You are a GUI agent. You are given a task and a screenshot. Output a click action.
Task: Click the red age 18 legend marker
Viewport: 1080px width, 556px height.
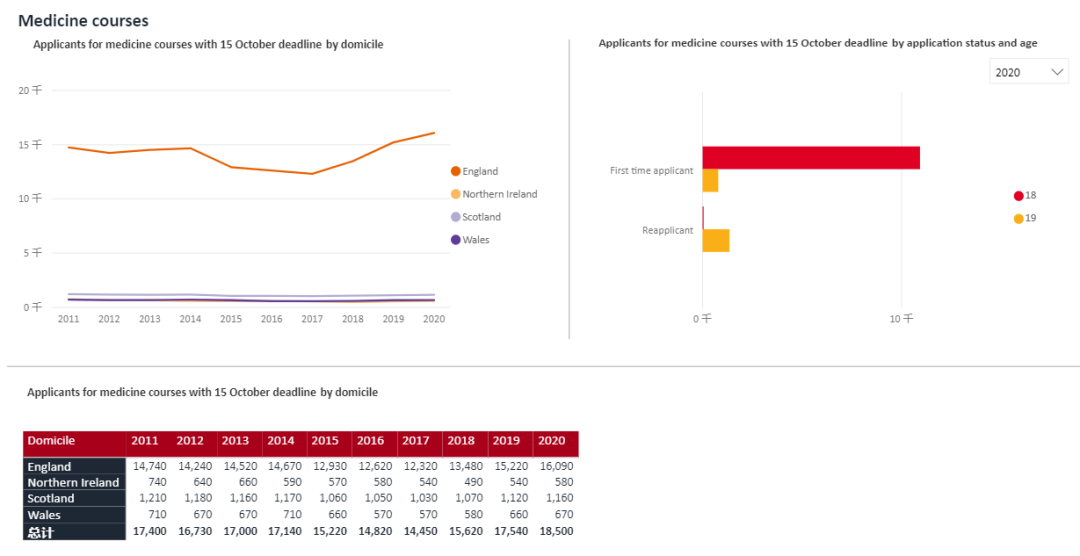tap(1018, 196)
